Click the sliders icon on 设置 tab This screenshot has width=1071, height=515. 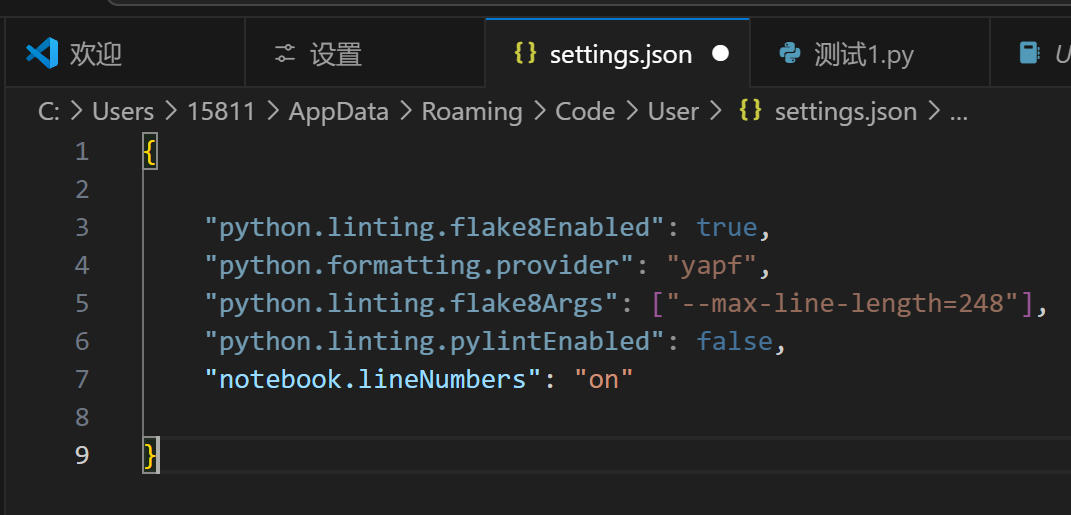tap(285, 53)
